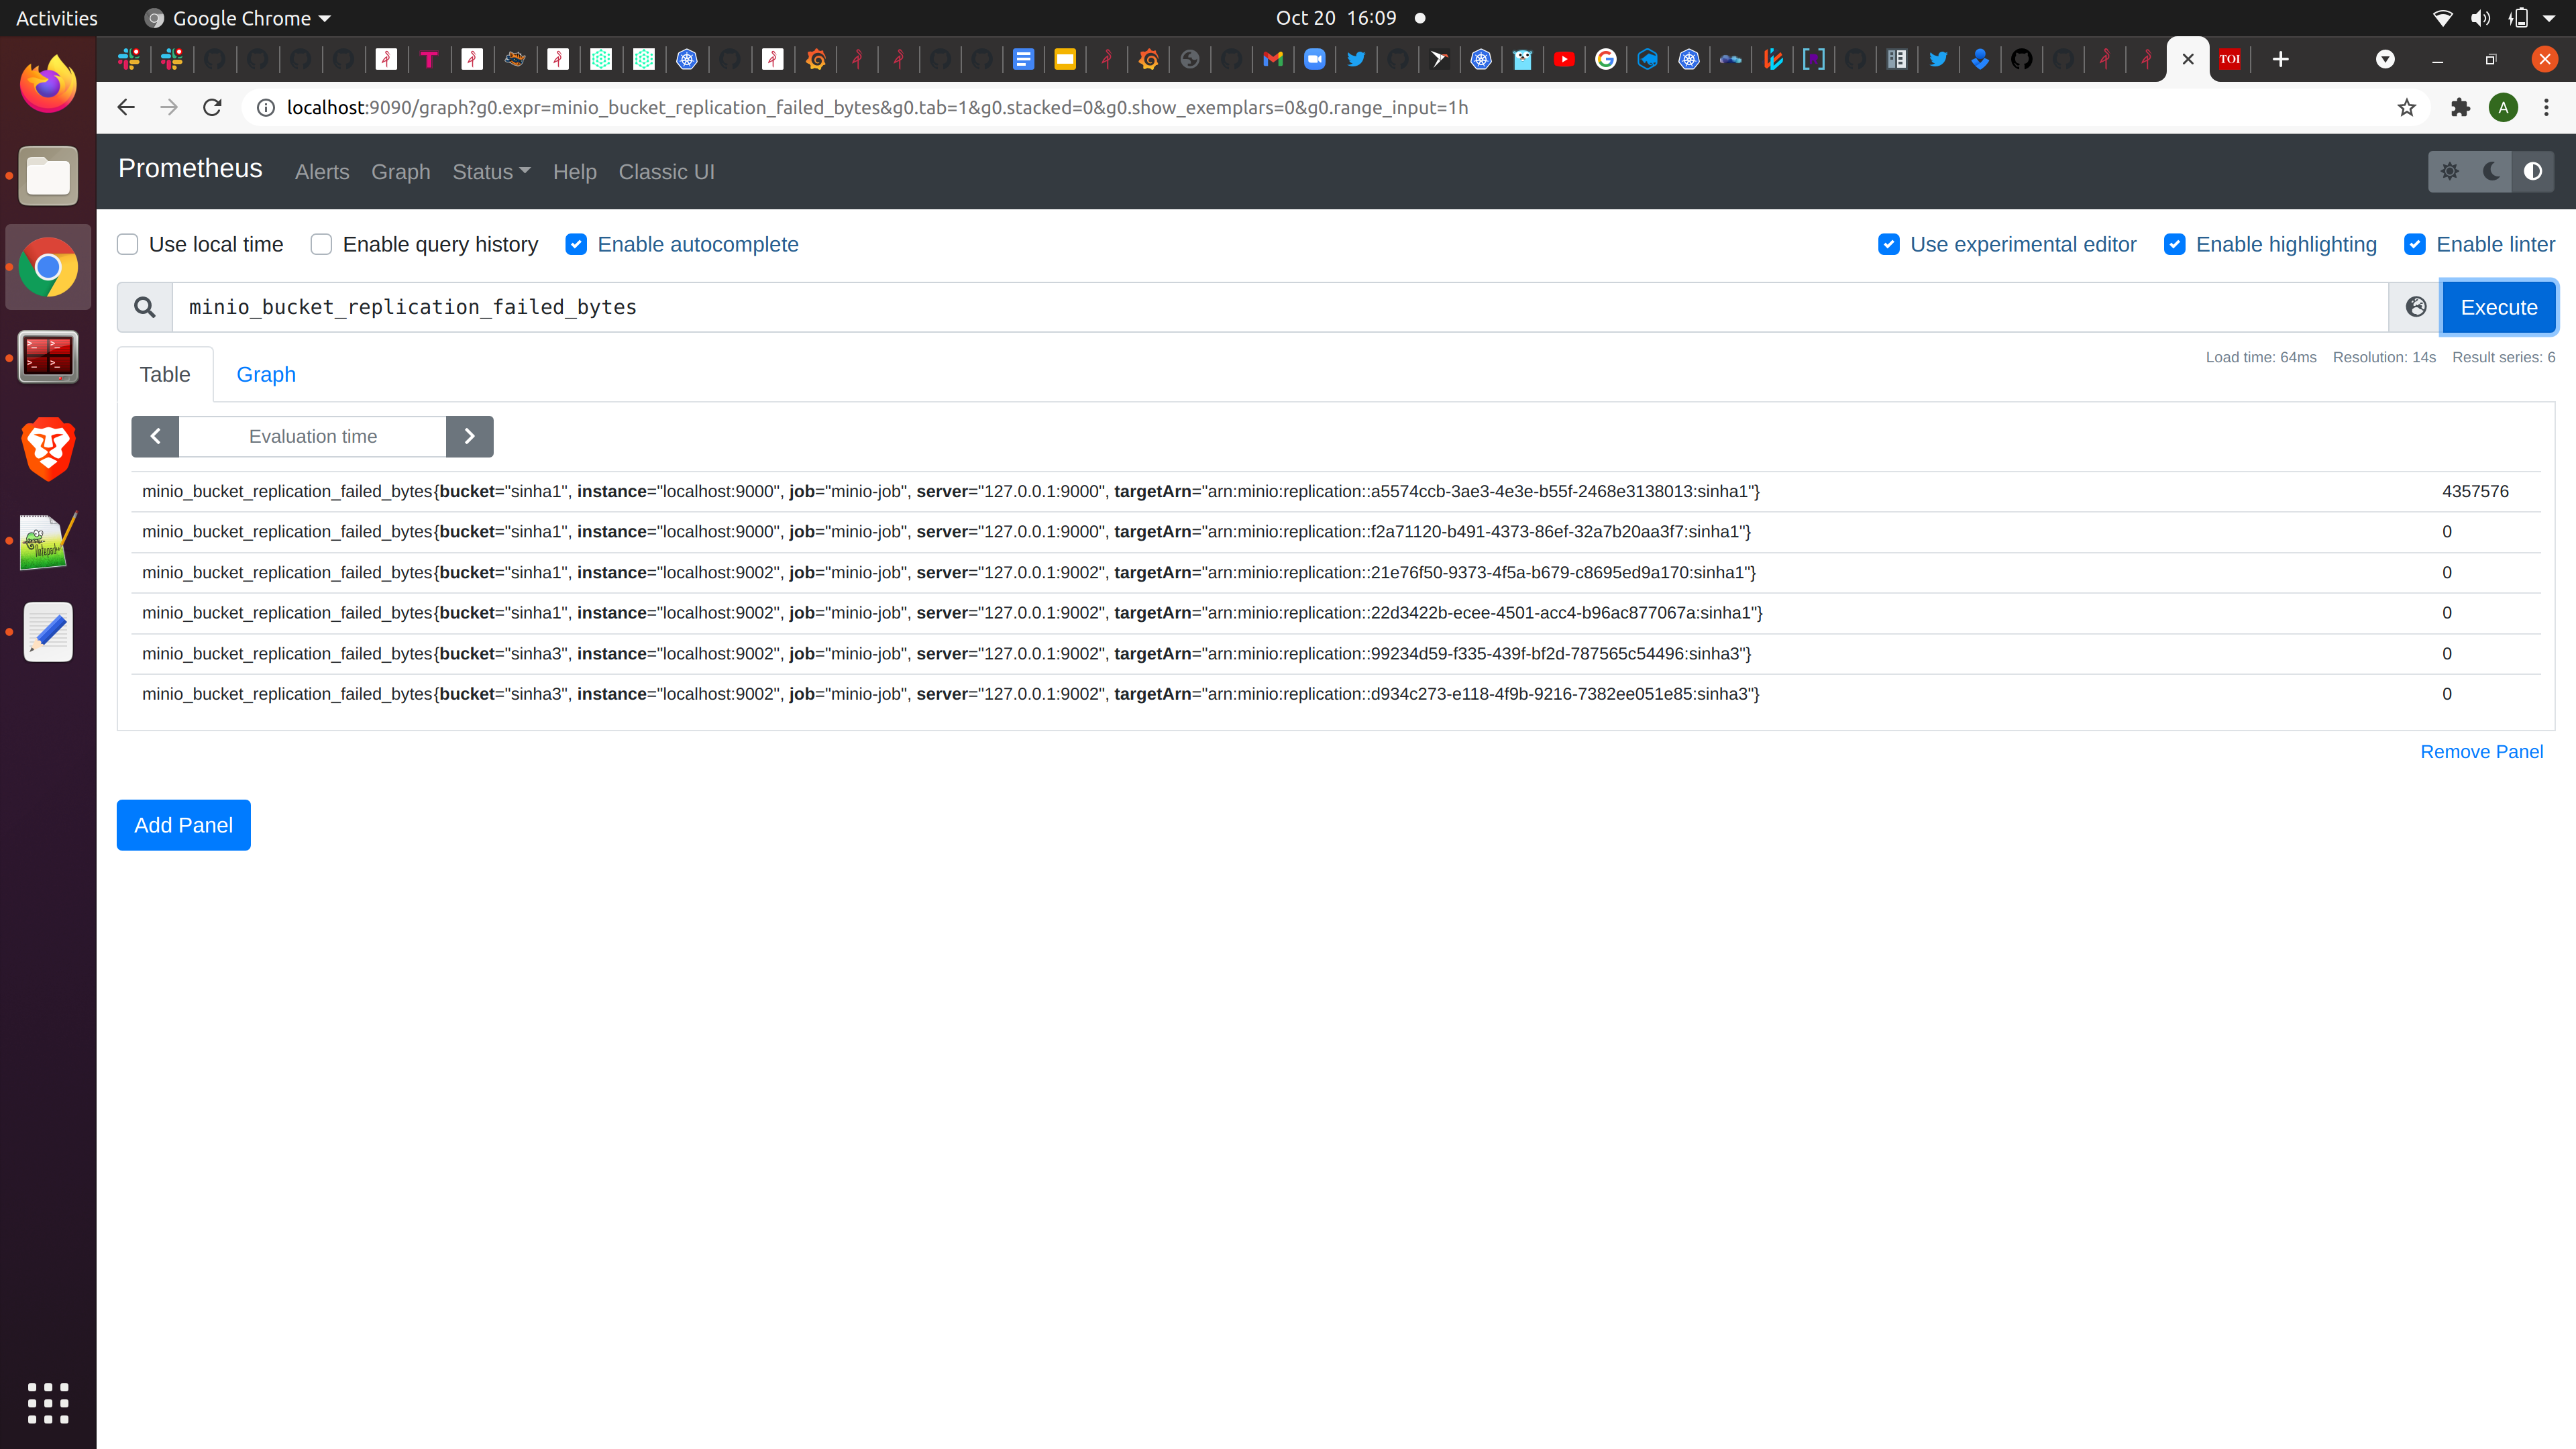Step forward evaluation time with right chevron
This screenshot has height=1449, width=2576.
[469, 436]
